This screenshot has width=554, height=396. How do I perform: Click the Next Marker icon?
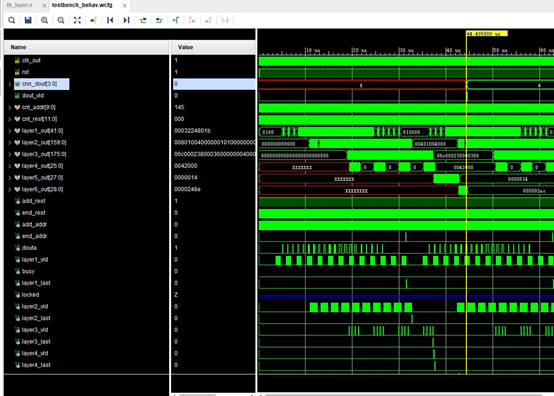tap(208, 20)
